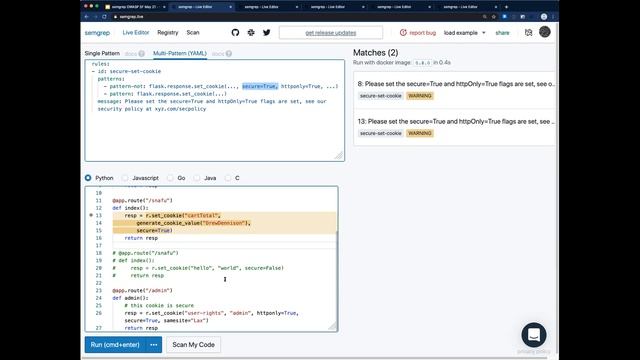Screen dimensions: 640x360
Task: Open the announcements icon beside share
Action: pyautogui.click(x=529, y=33)
